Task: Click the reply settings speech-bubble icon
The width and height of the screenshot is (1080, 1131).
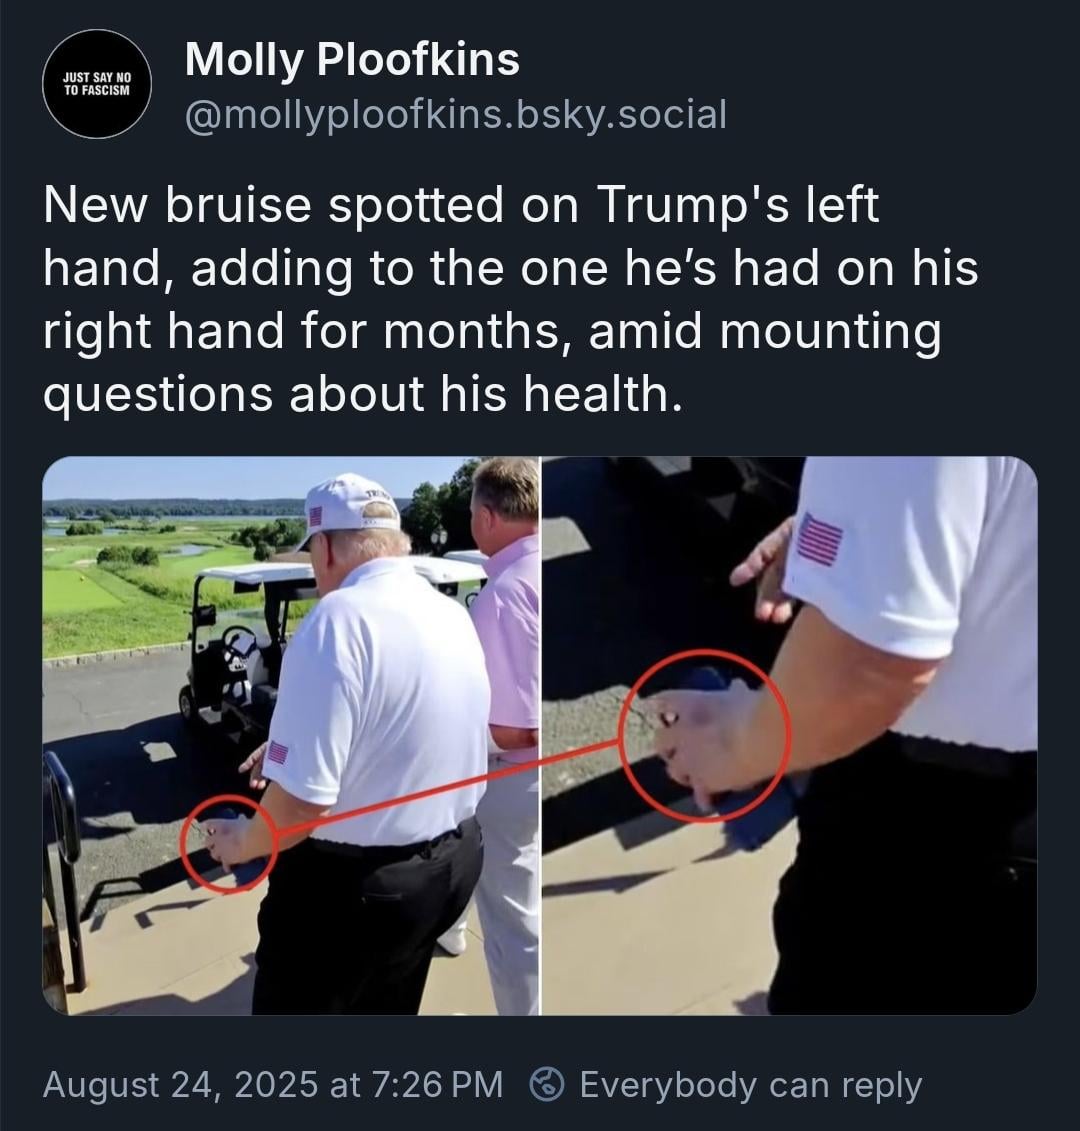Action: [547, 1084]
